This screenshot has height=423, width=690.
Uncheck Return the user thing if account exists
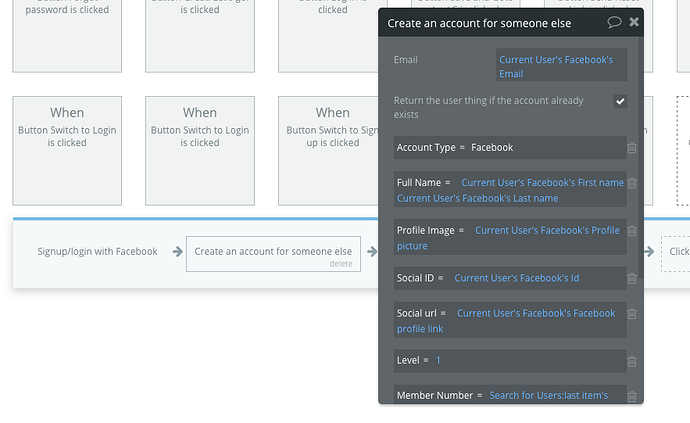click(x=620, y=101)
